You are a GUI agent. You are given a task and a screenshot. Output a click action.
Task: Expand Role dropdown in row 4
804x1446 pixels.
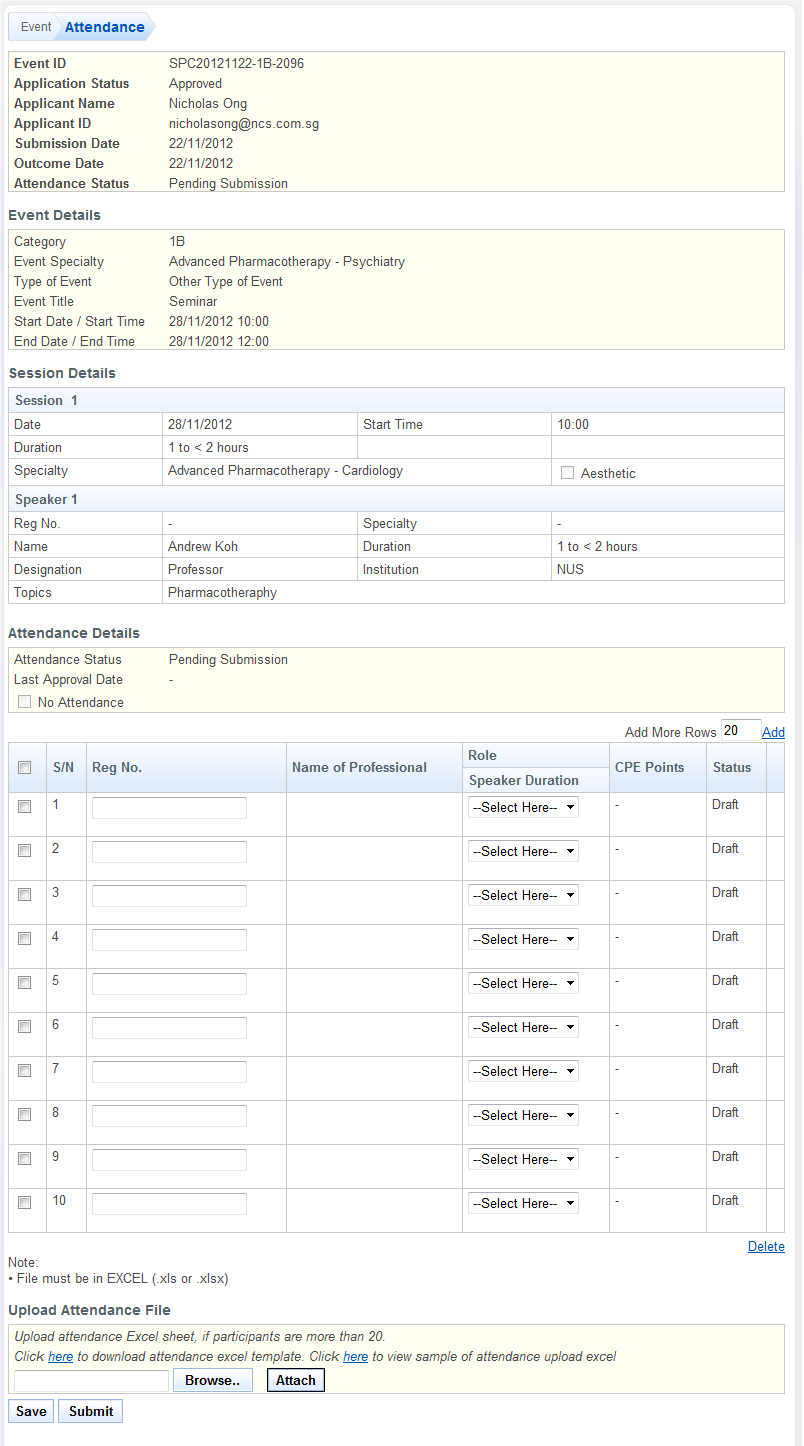[x=523, y=939]
